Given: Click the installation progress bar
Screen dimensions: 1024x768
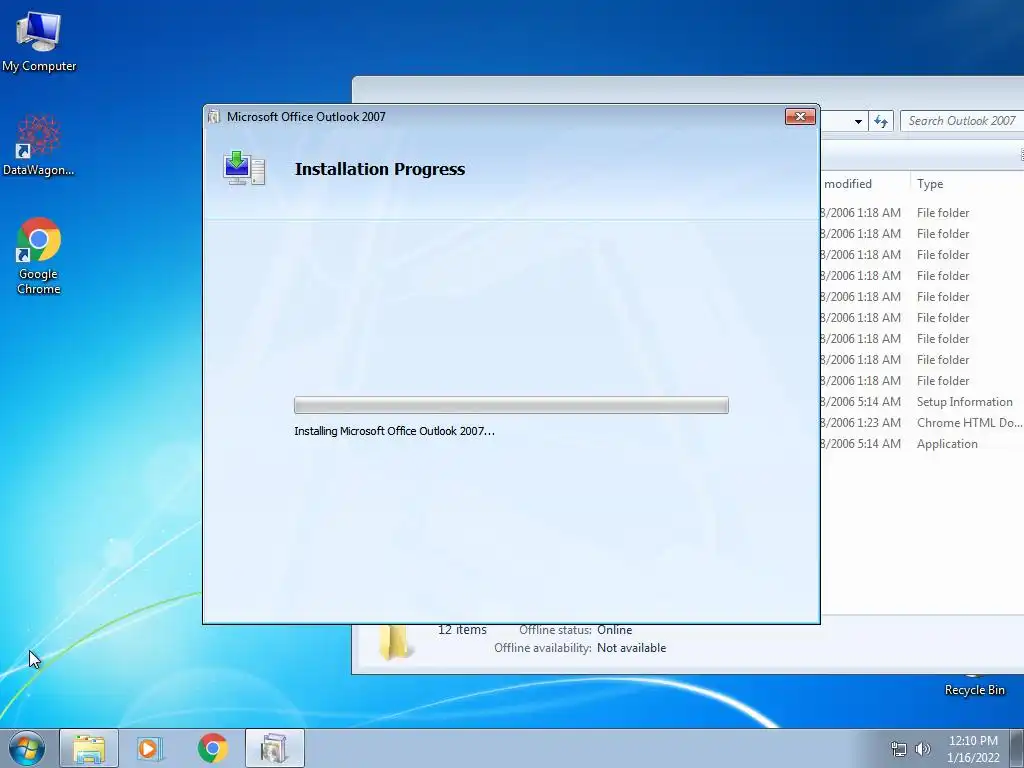Looking at the screenshot, I should (x=511, y=405).
